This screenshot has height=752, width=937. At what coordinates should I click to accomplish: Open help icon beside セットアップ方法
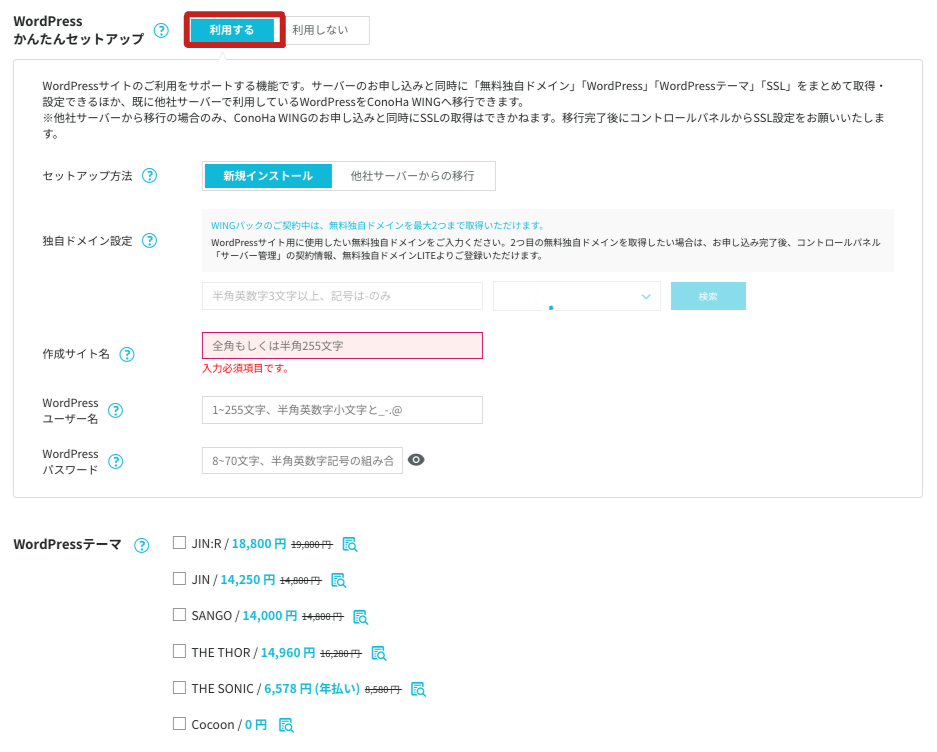pyautogui.click(x=149, y=176)
